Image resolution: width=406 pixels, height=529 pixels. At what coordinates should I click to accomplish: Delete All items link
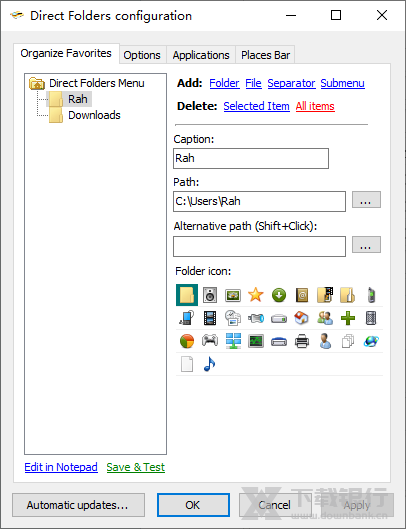315,106
